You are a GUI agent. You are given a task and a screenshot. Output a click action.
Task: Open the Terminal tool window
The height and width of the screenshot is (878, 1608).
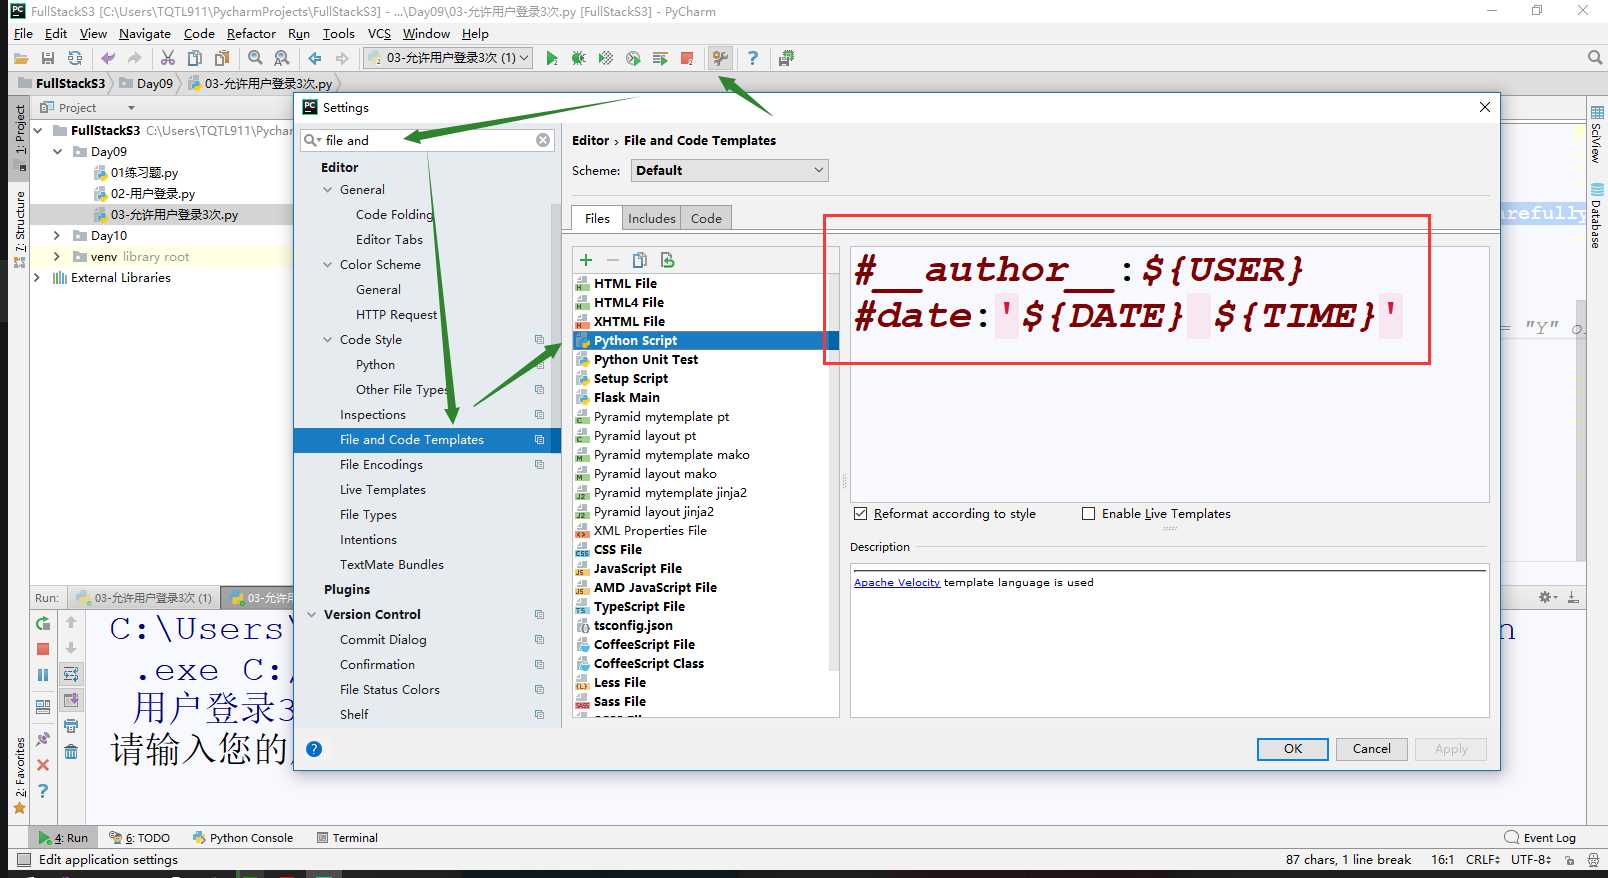347,838
